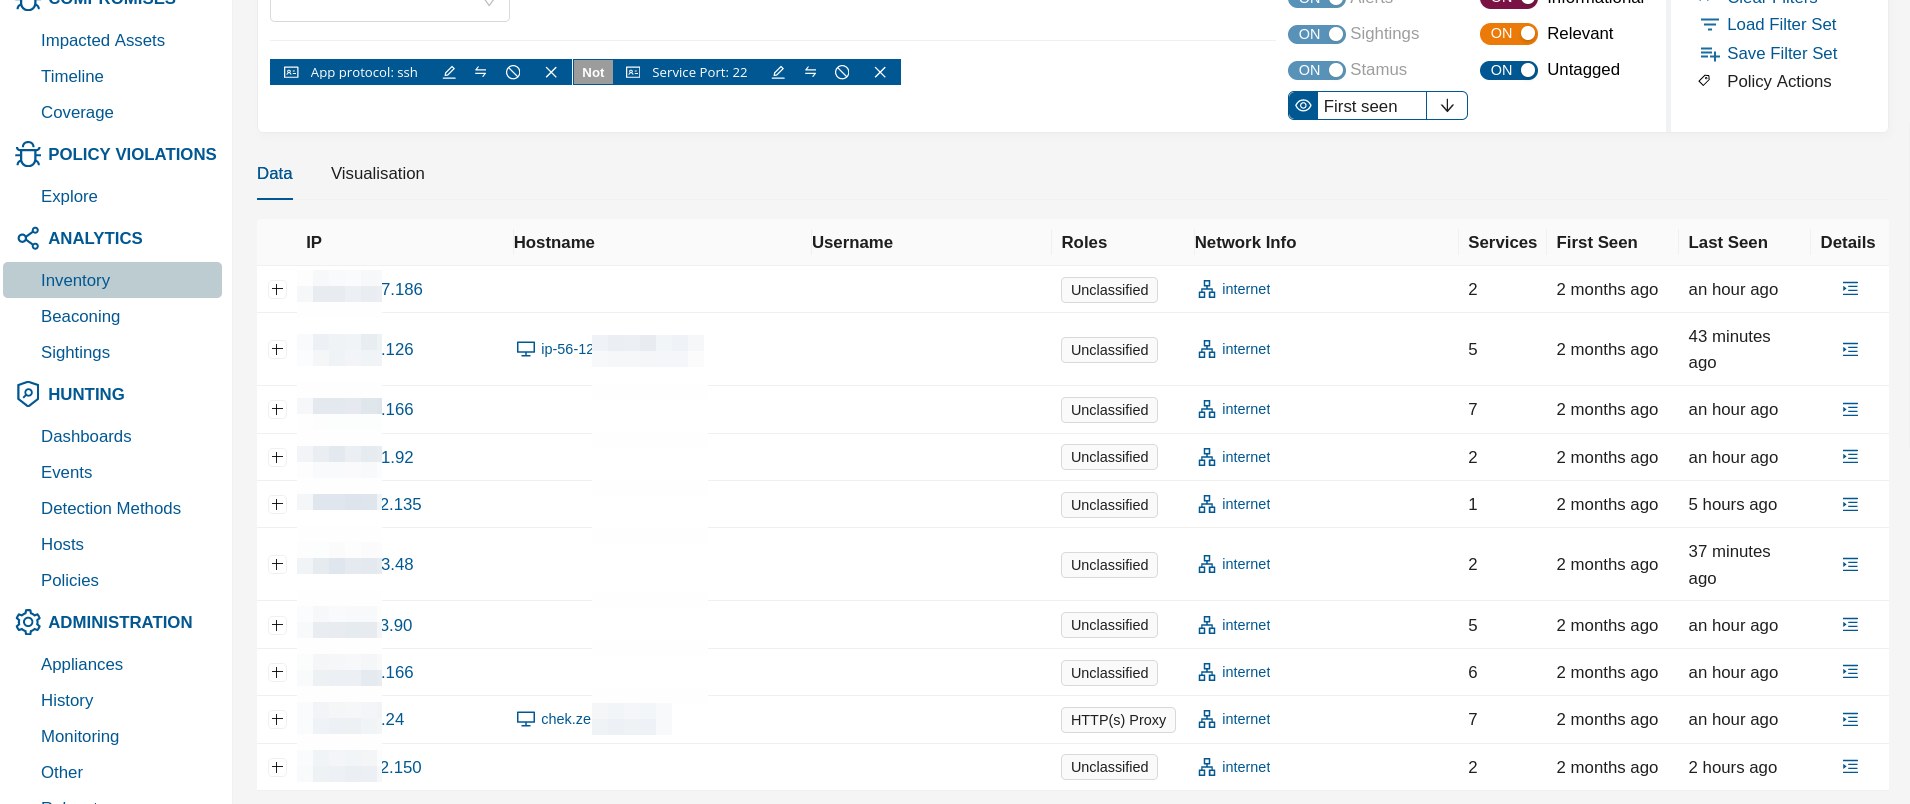Open details icon for the HTTP(s) Proxy row
The image size is (1910, 804).
(1849, 719)
